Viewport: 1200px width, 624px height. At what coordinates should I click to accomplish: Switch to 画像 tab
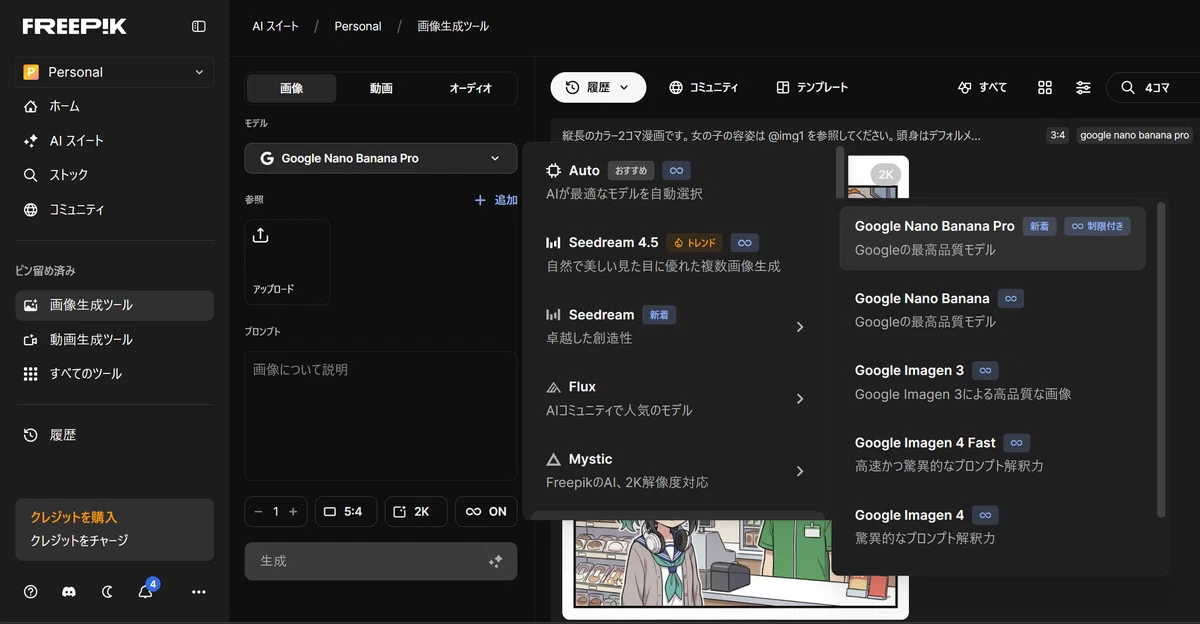click(292, 88)
